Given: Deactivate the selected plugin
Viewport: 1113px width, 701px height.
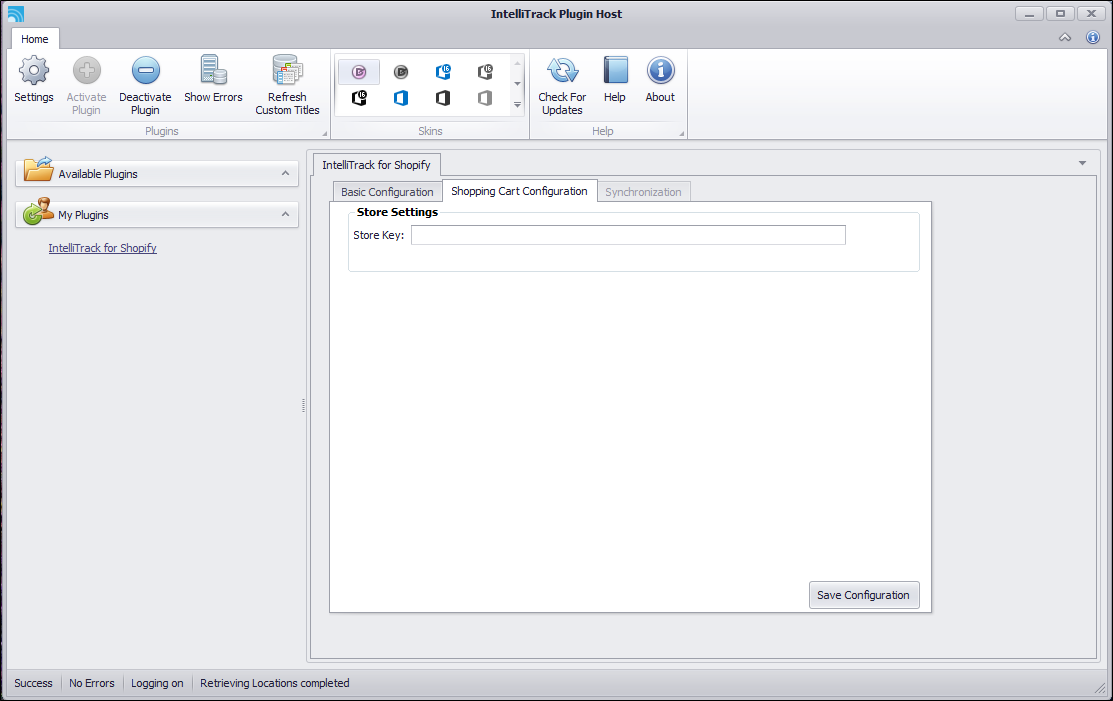Looking at the screenshot, I should click(145, 85).
